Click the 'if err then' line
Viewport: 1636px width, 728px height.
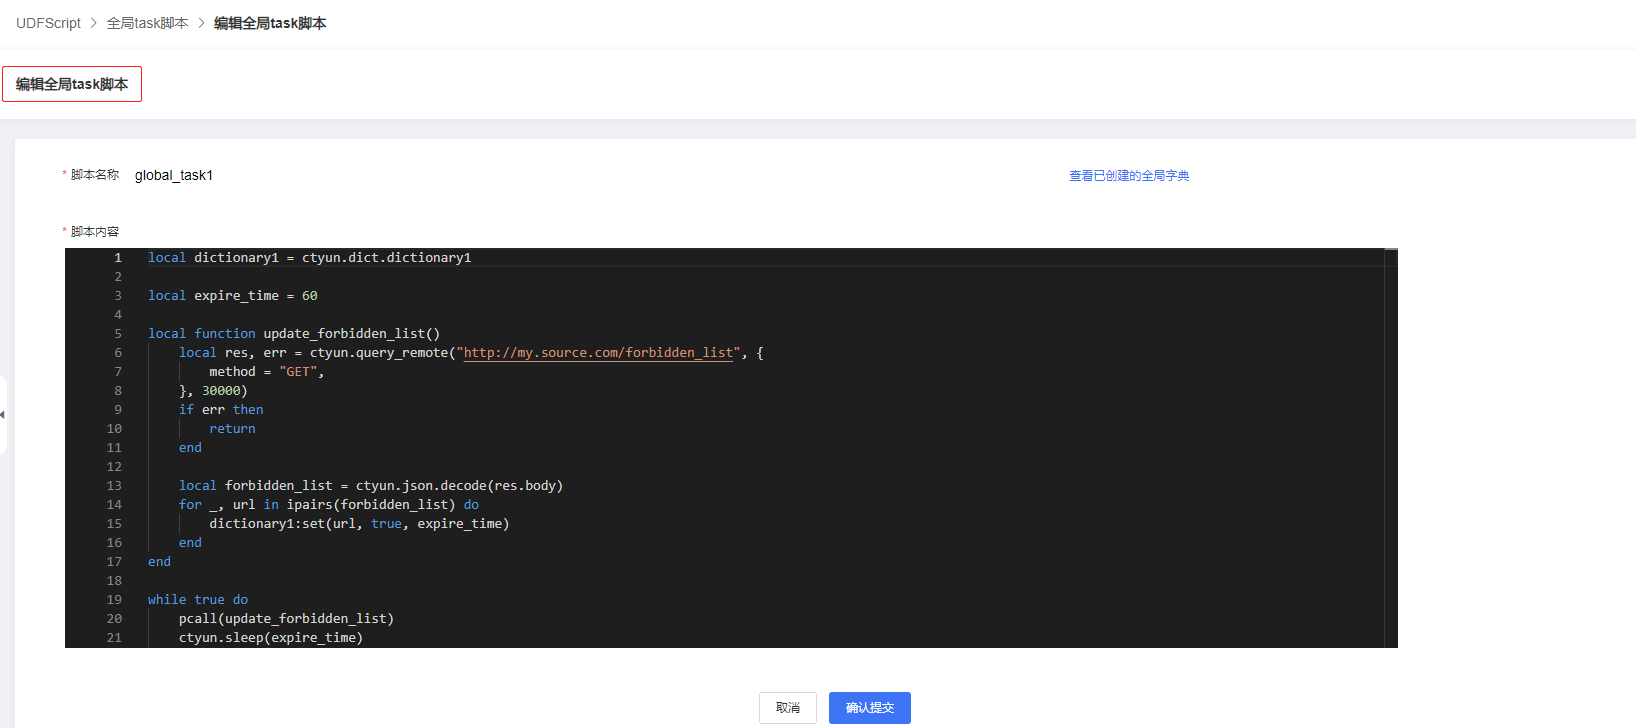point(221,409)
